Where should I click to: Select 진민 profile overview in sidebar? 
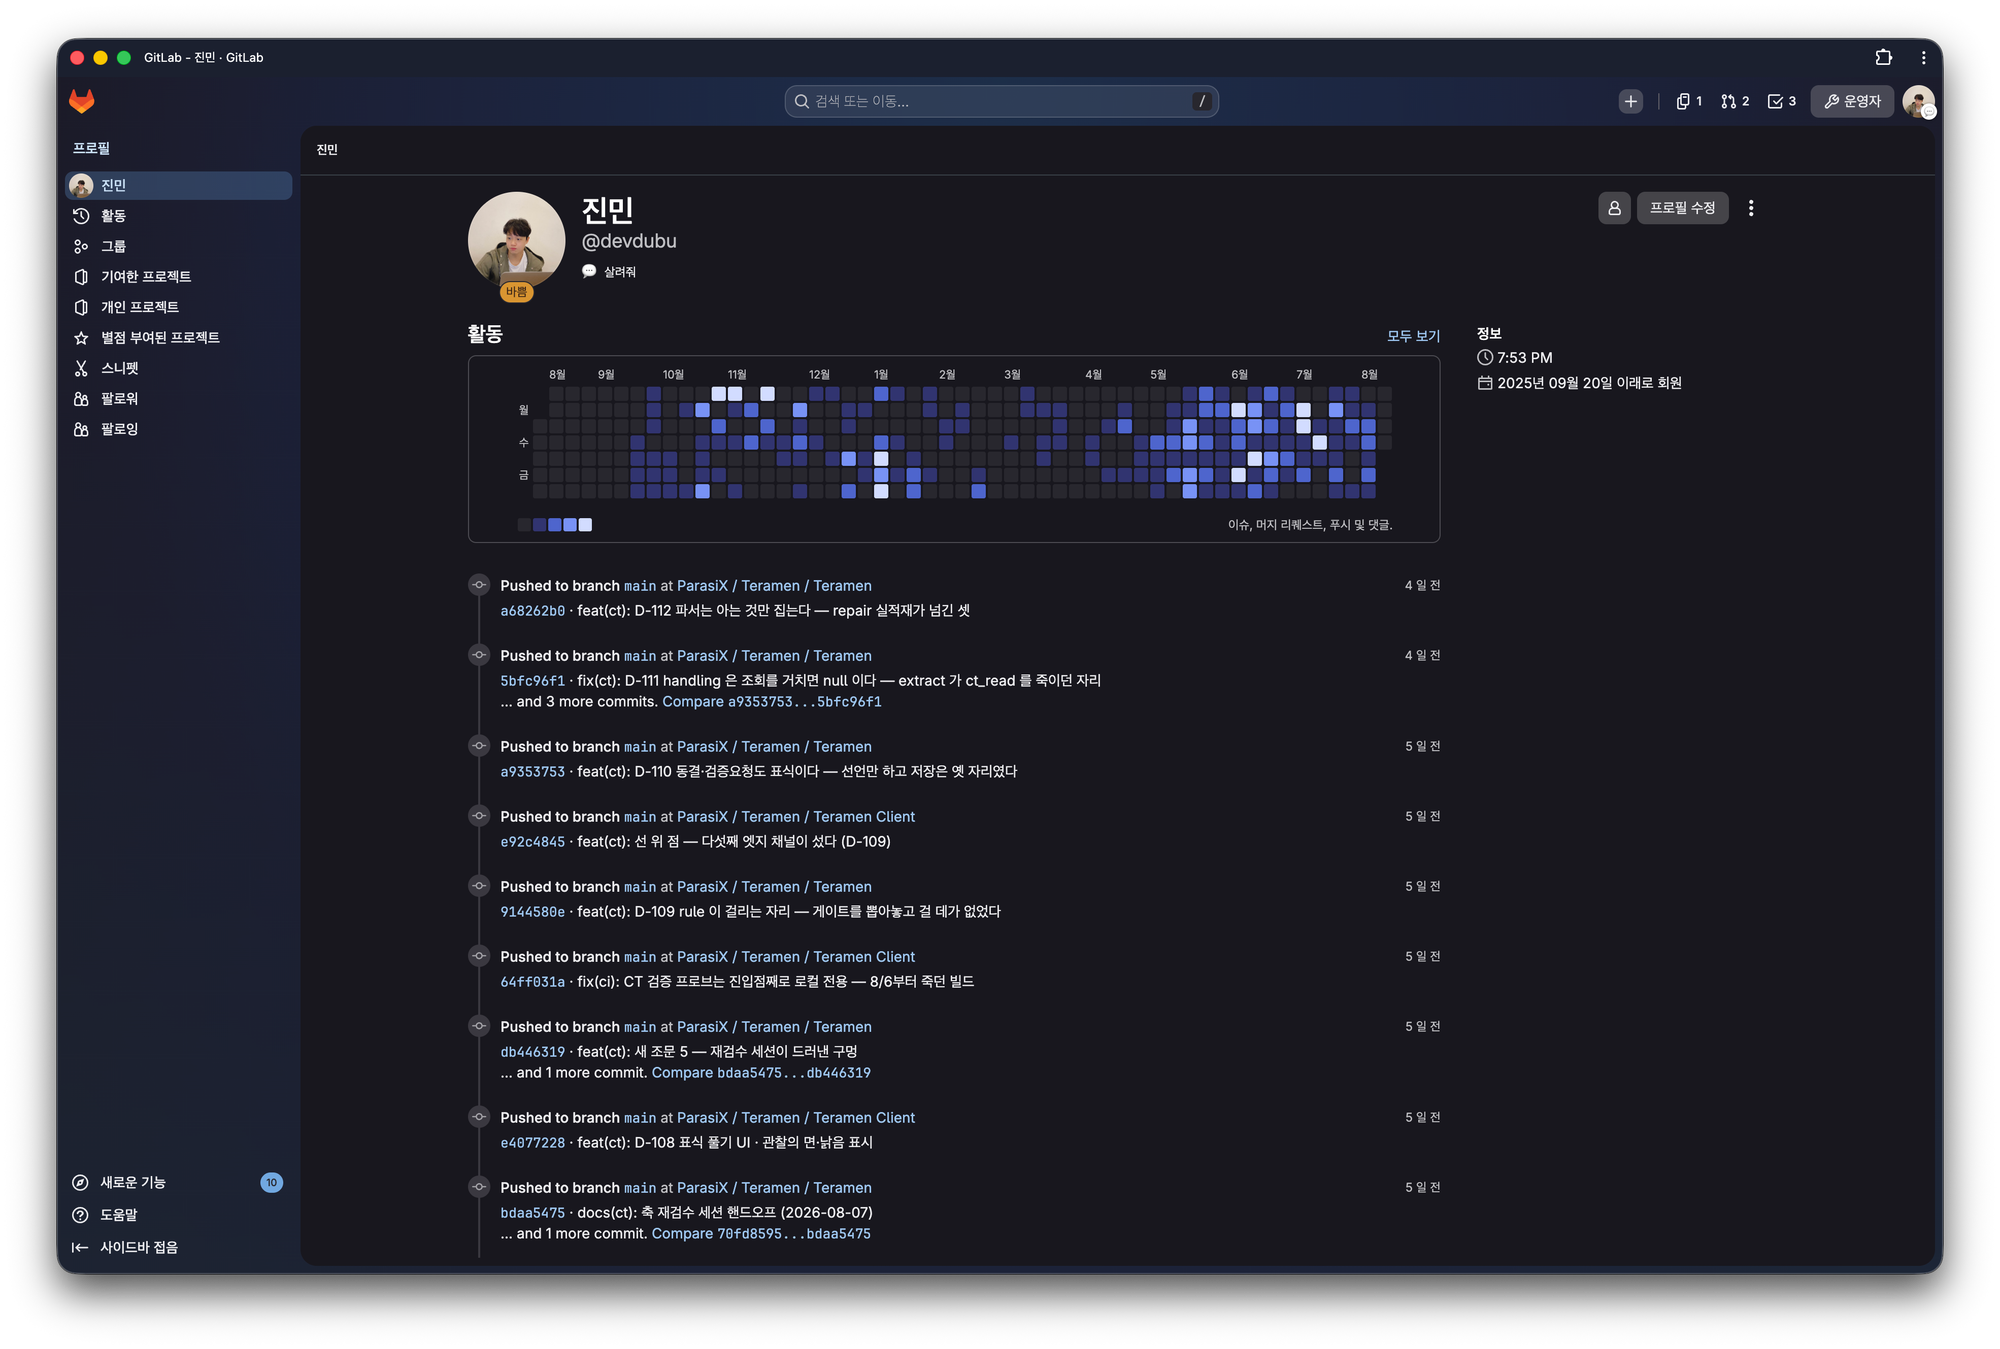(179, 185)
